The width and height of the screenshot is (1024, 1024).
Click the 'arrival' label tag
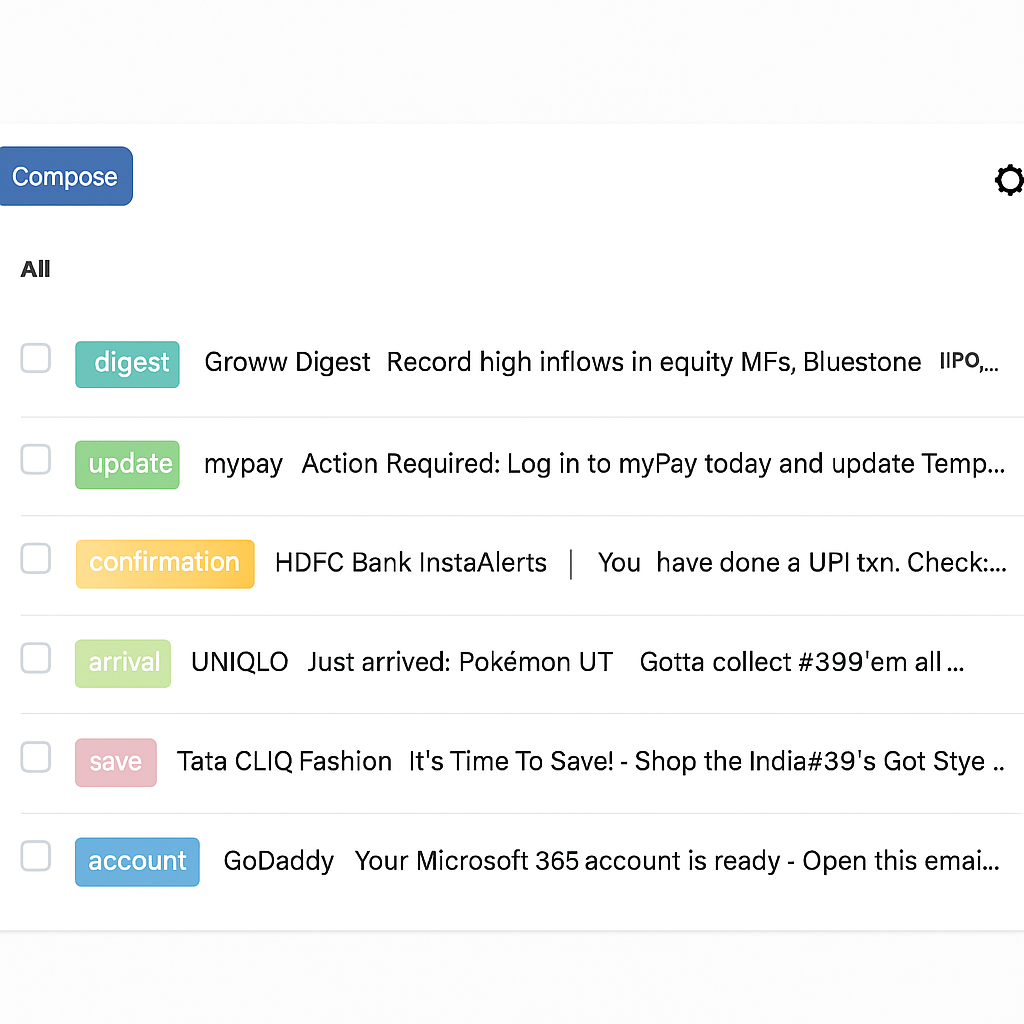(122, 663)
